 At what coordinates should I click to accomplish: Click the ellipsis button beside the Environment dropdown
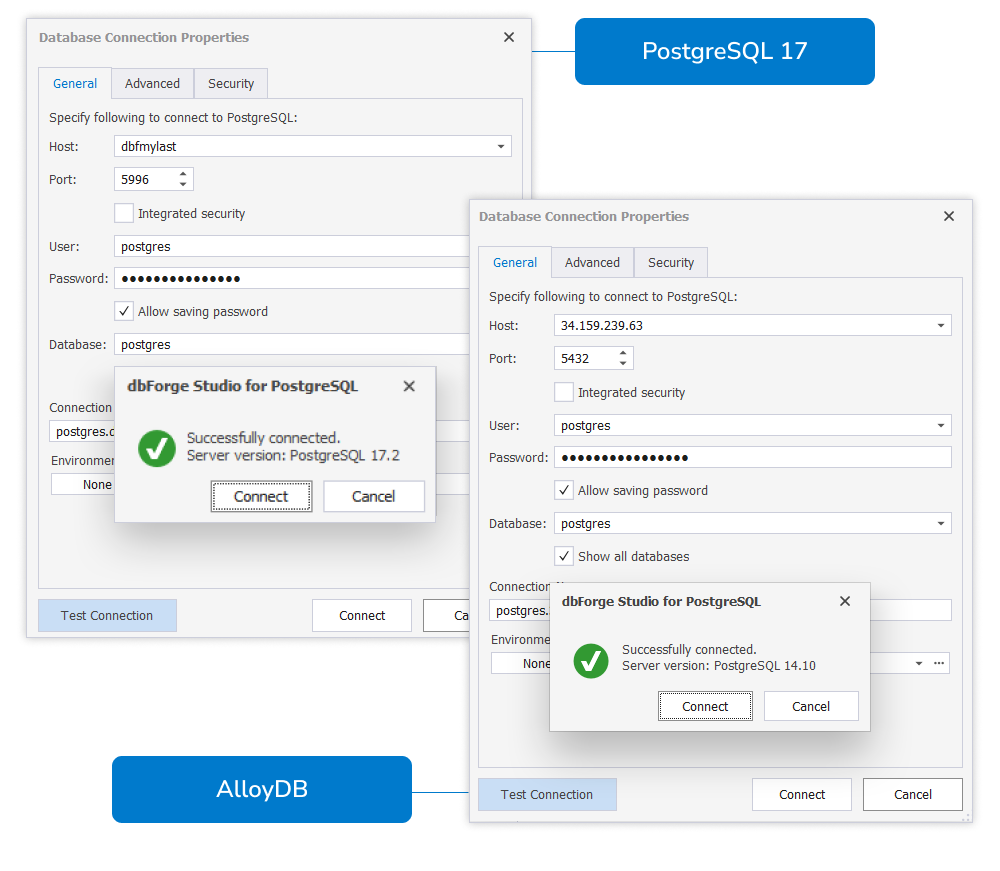tap(939, 664)
